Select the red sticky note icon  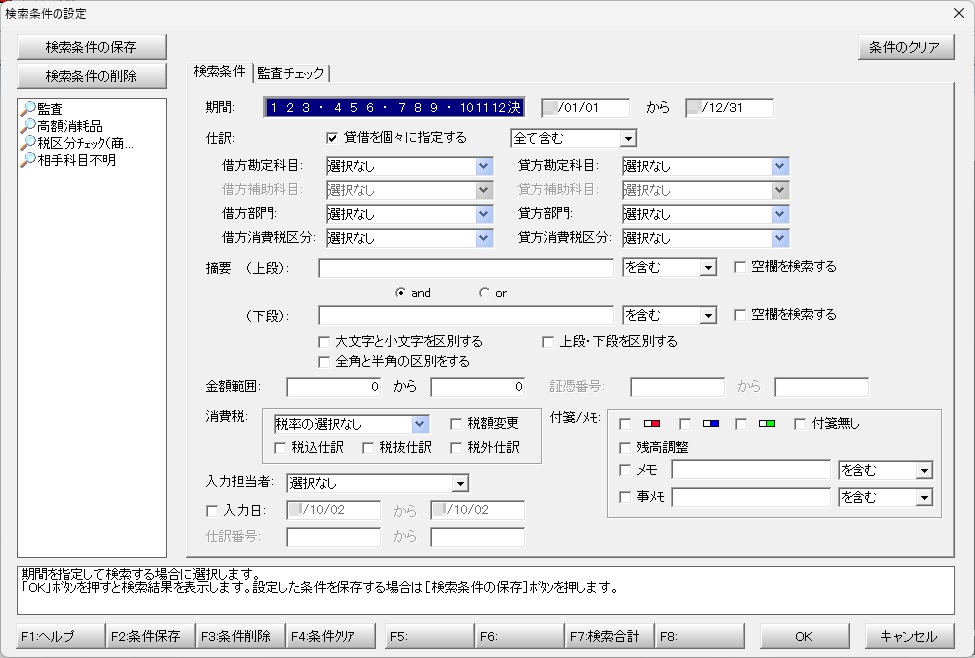click(652, 424)
